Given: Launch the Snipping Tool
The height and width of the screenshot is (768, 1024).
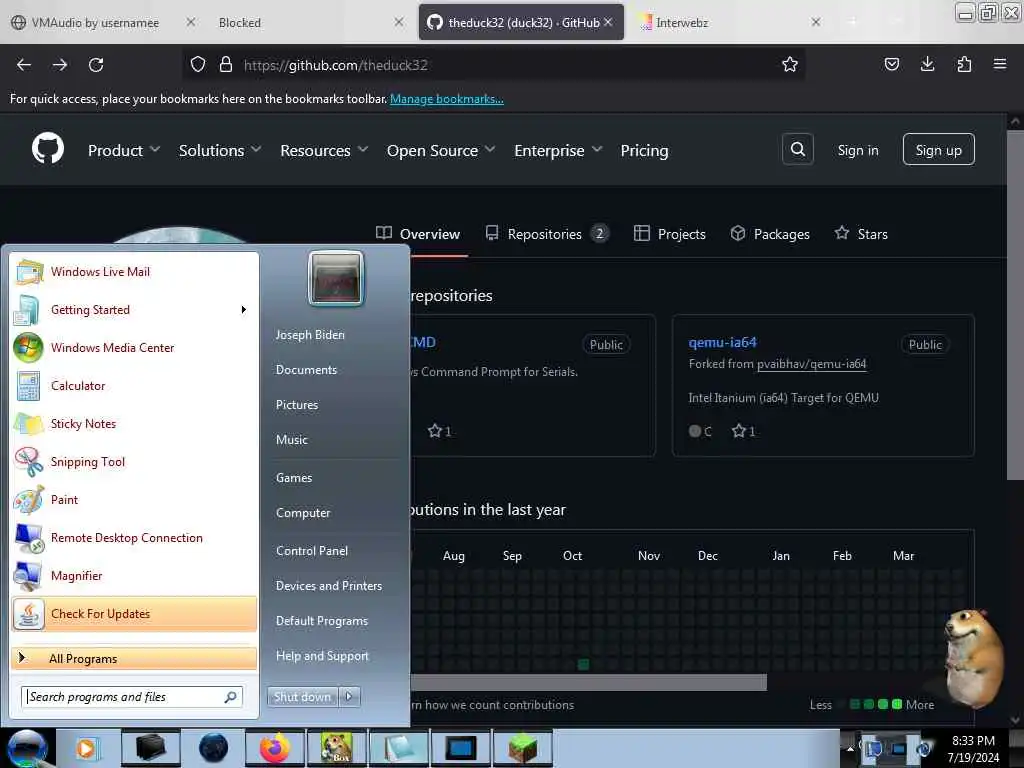Looking at the screenshot, I should [134, 462].
